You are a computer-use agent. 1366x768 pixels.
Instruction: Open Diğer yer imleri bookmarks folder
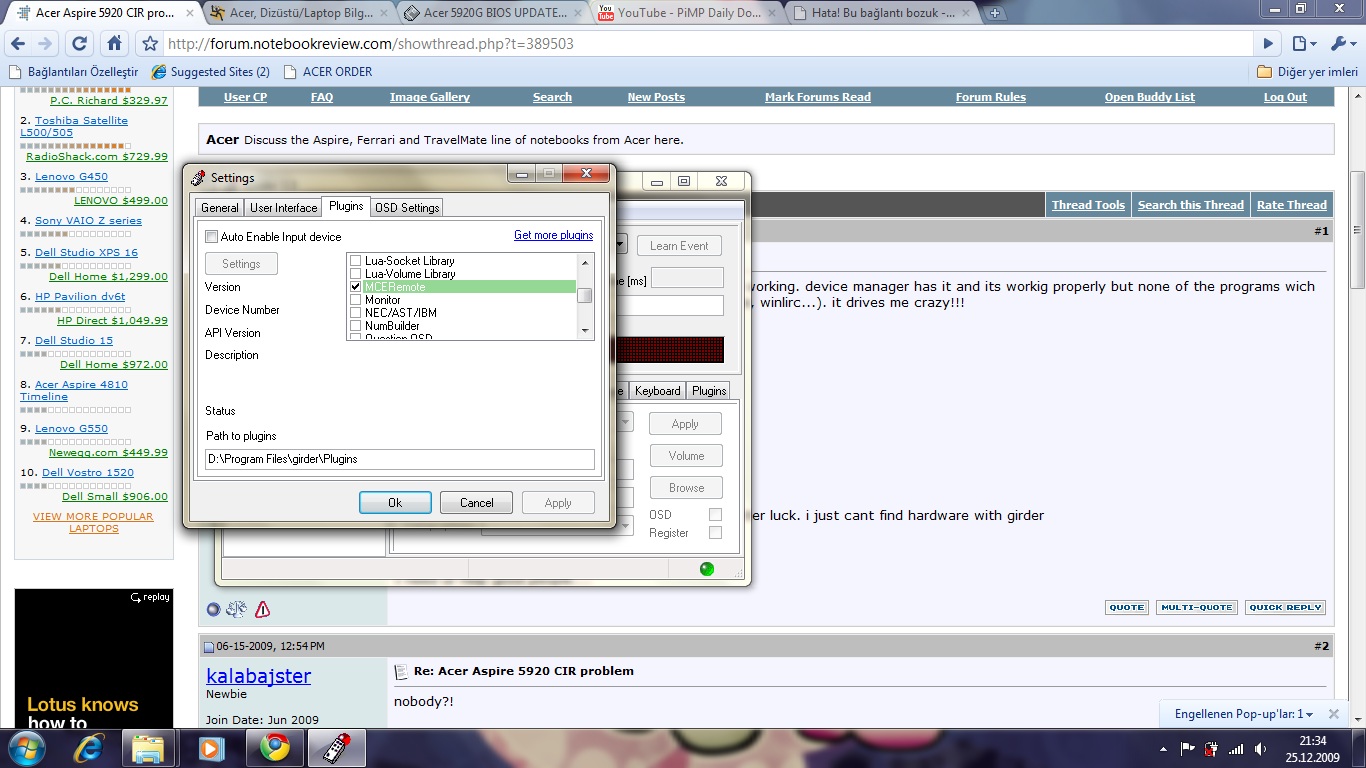click(x=1307, y=72)
